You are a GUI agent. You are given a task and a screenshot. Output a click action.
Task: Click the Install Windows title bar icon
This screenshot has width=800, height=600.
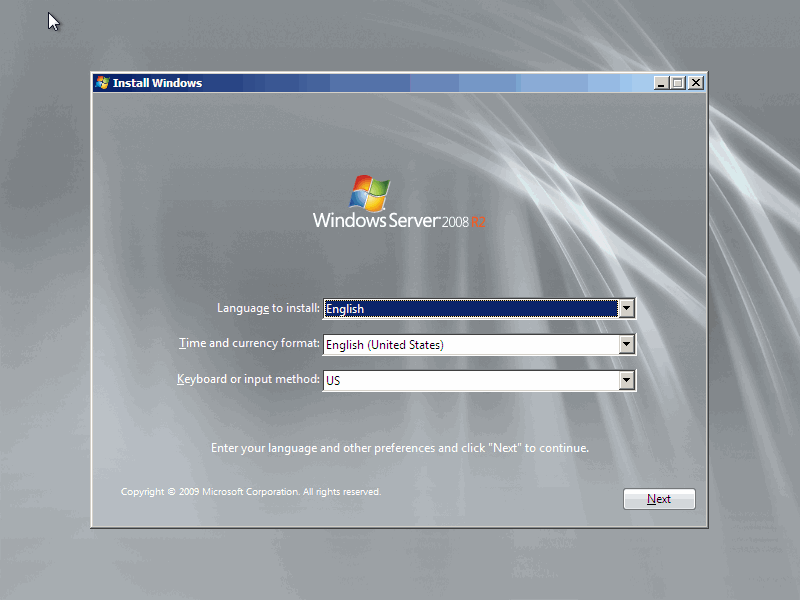click(103, 83)
